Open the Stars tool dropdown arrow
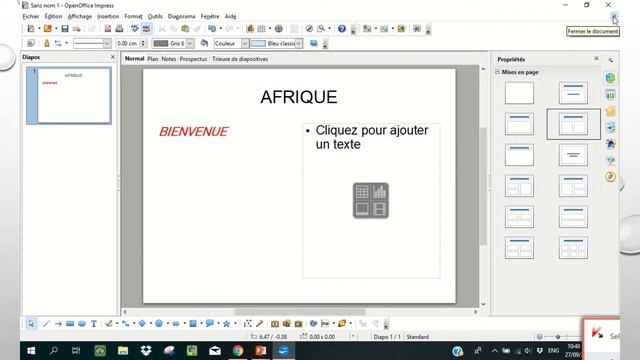Image resolution: width=640 pixels, height=360 pixels. (235, 324)
